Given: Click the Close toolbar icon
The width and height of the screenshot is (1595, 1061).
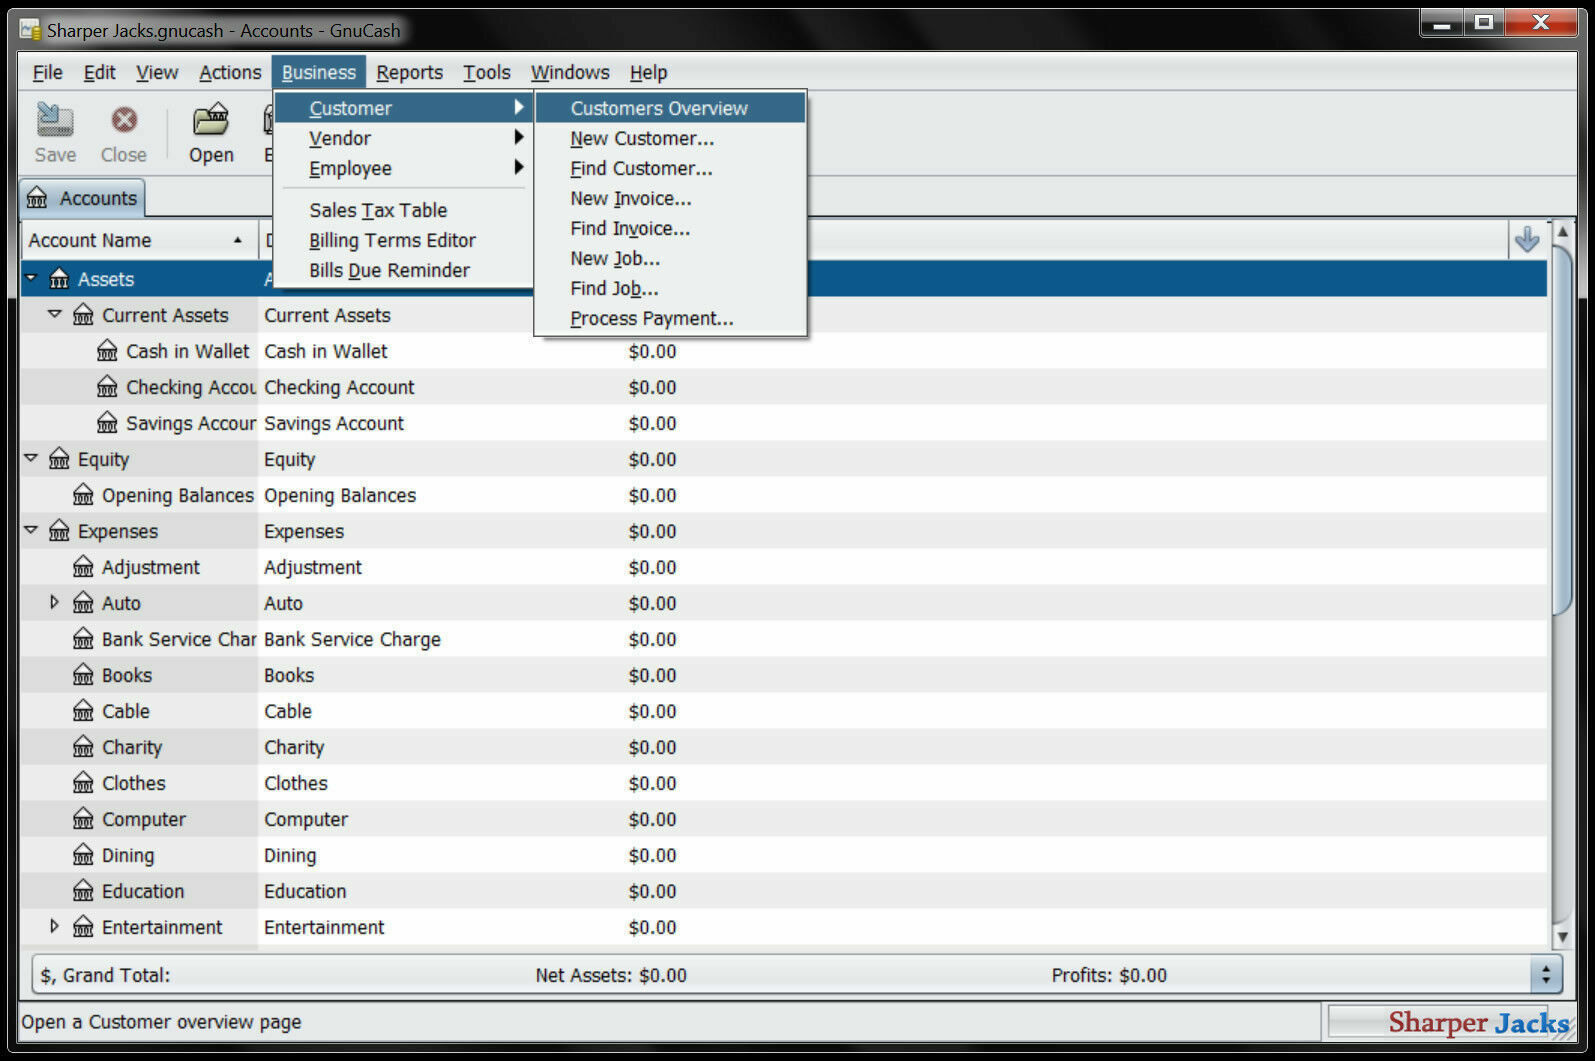Looking at the screenshot, I should pos(124,120).
